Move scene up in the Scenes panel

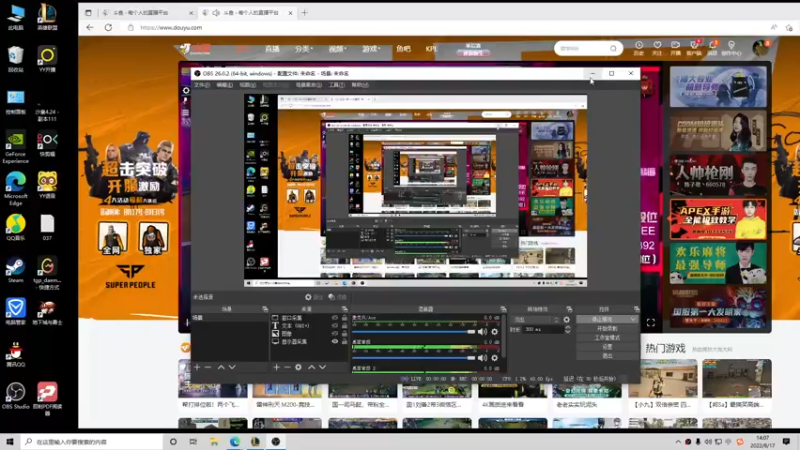tap(221, 367)
